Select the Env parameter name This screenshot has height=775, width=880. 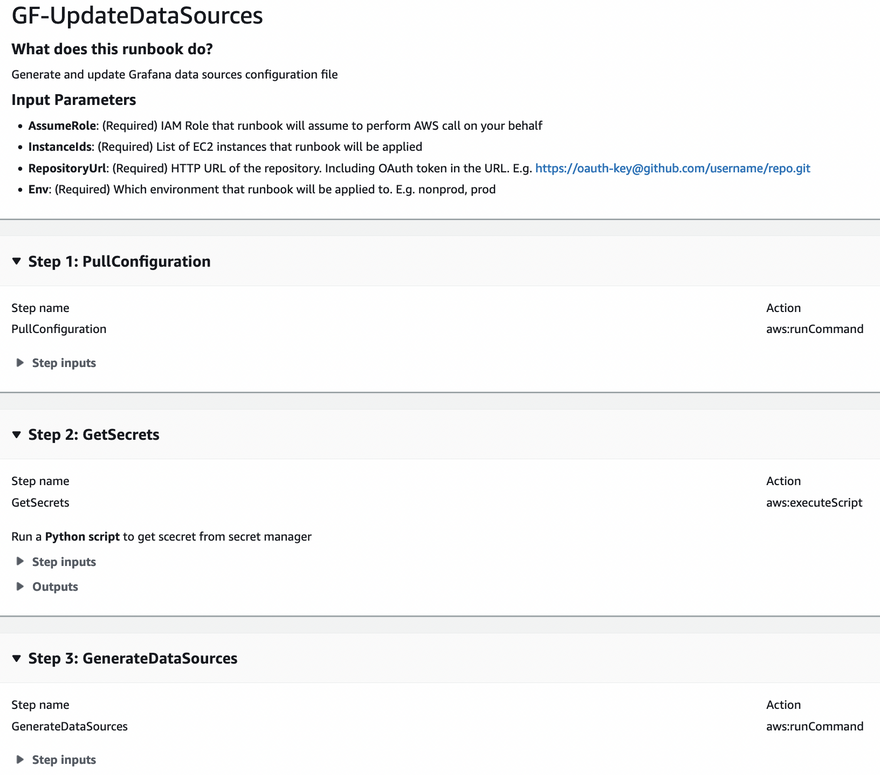[39, 189]
